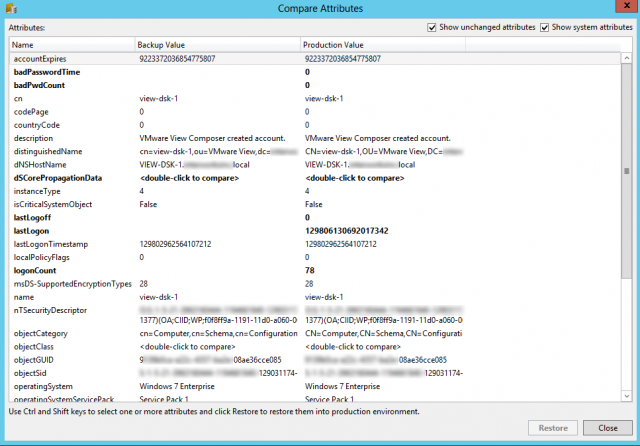Sort by Backup Value column header
Screen dimensions: 640x446
point(218,45)
